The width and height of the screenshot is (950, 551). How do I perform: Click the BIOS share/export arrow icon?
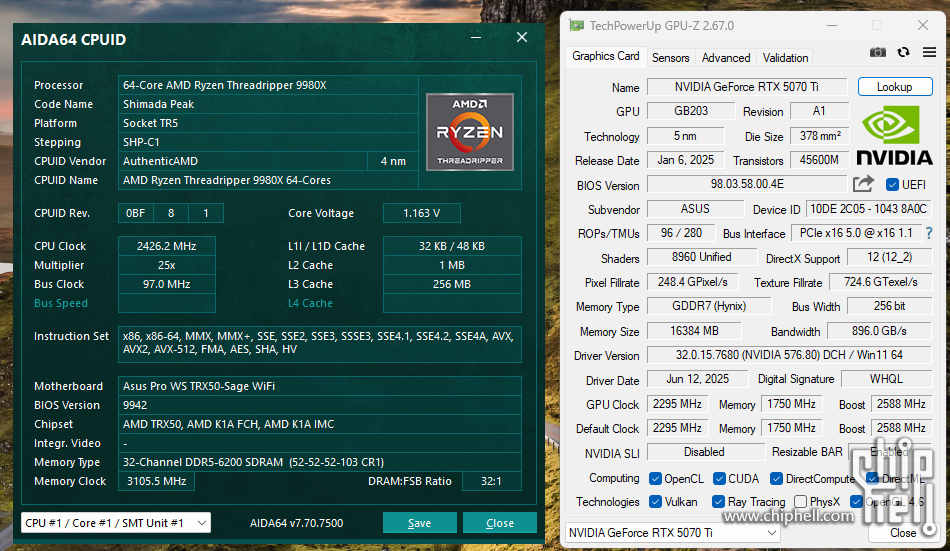point(863,184)
